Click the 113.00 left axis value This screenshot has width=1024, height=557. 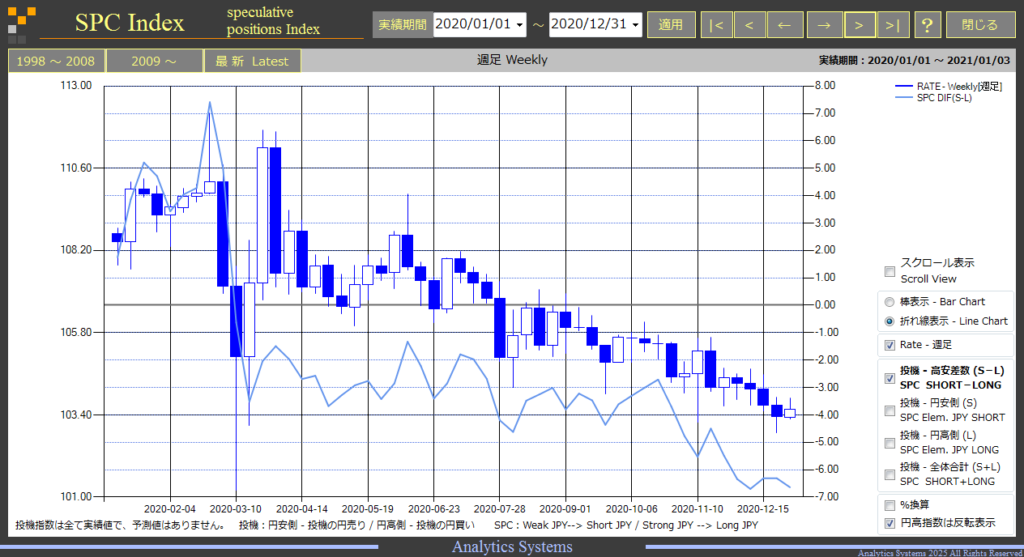tap(76, 86)
